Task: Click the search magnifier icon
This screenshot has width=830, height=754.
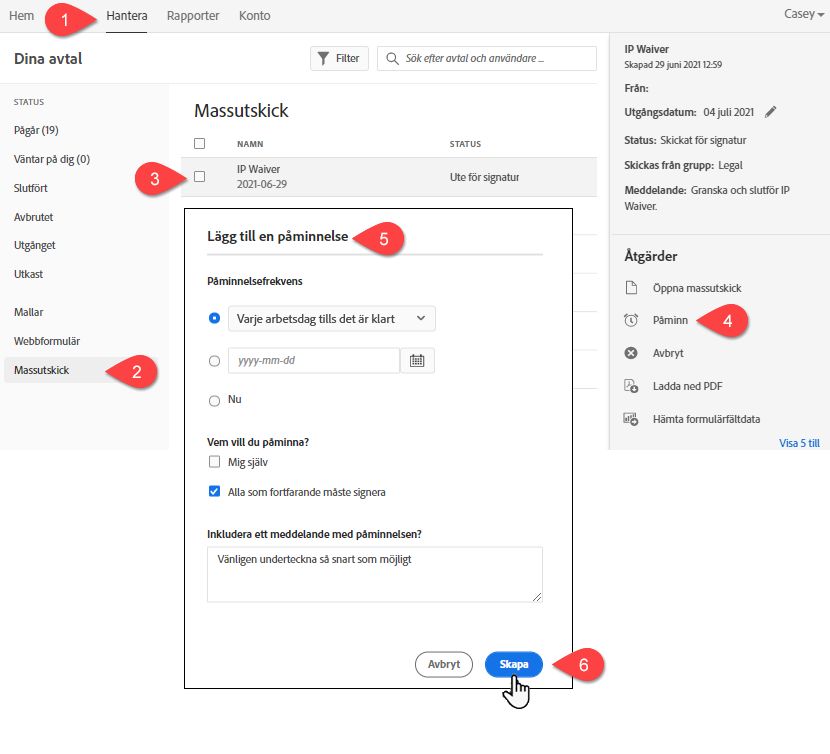Action: (392, 58)
